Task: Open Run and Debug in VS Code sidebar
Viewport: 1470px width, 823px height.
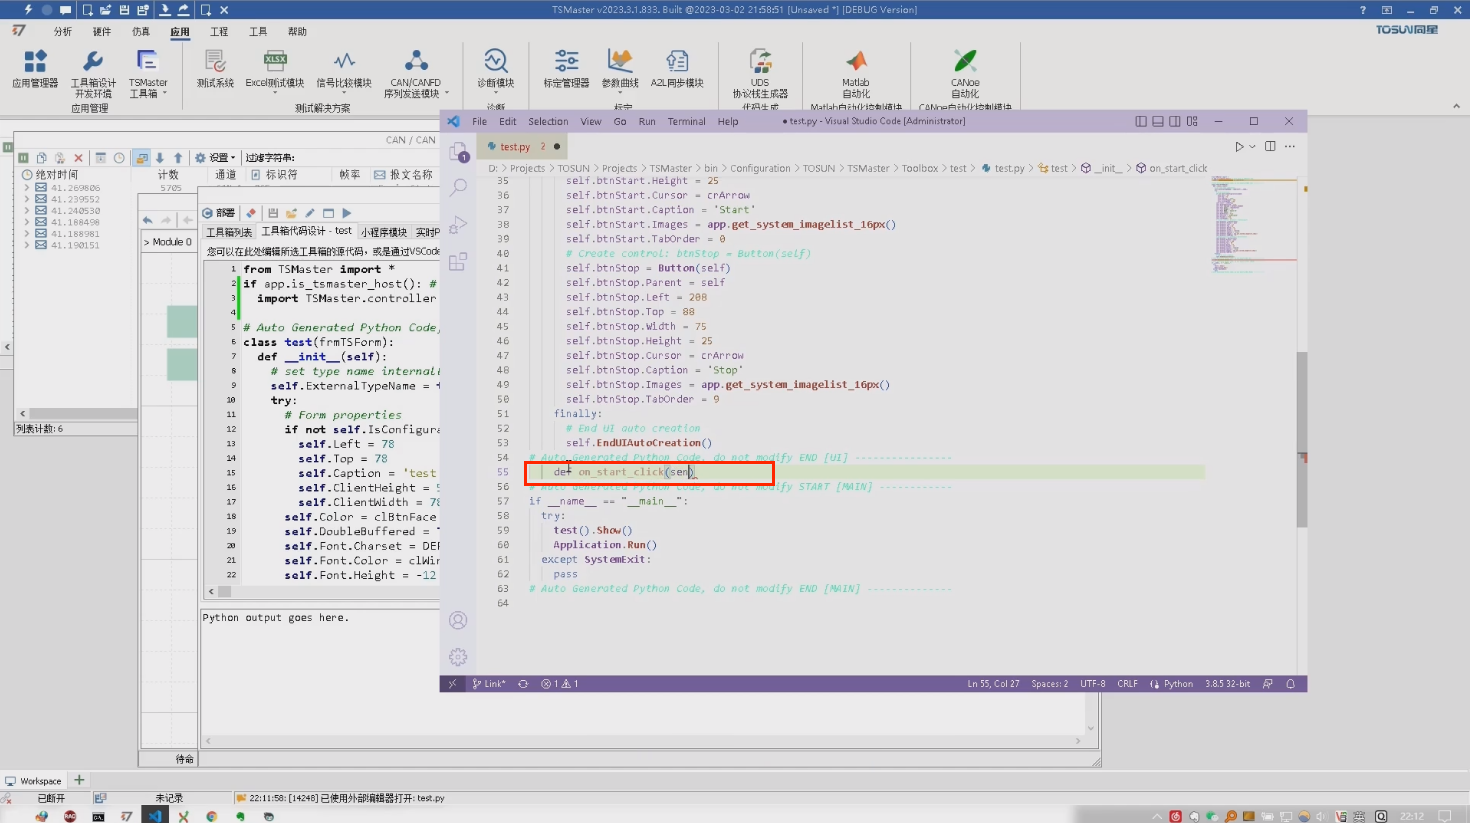Action: point(457,224)
